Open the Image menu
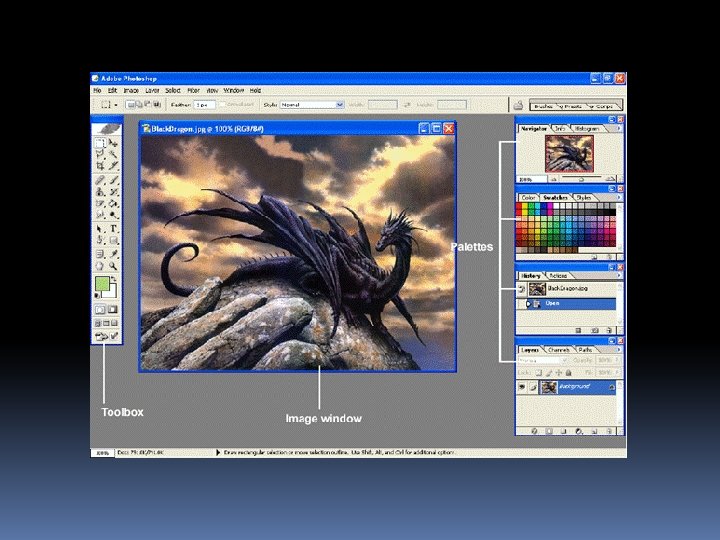 (131, 90)
